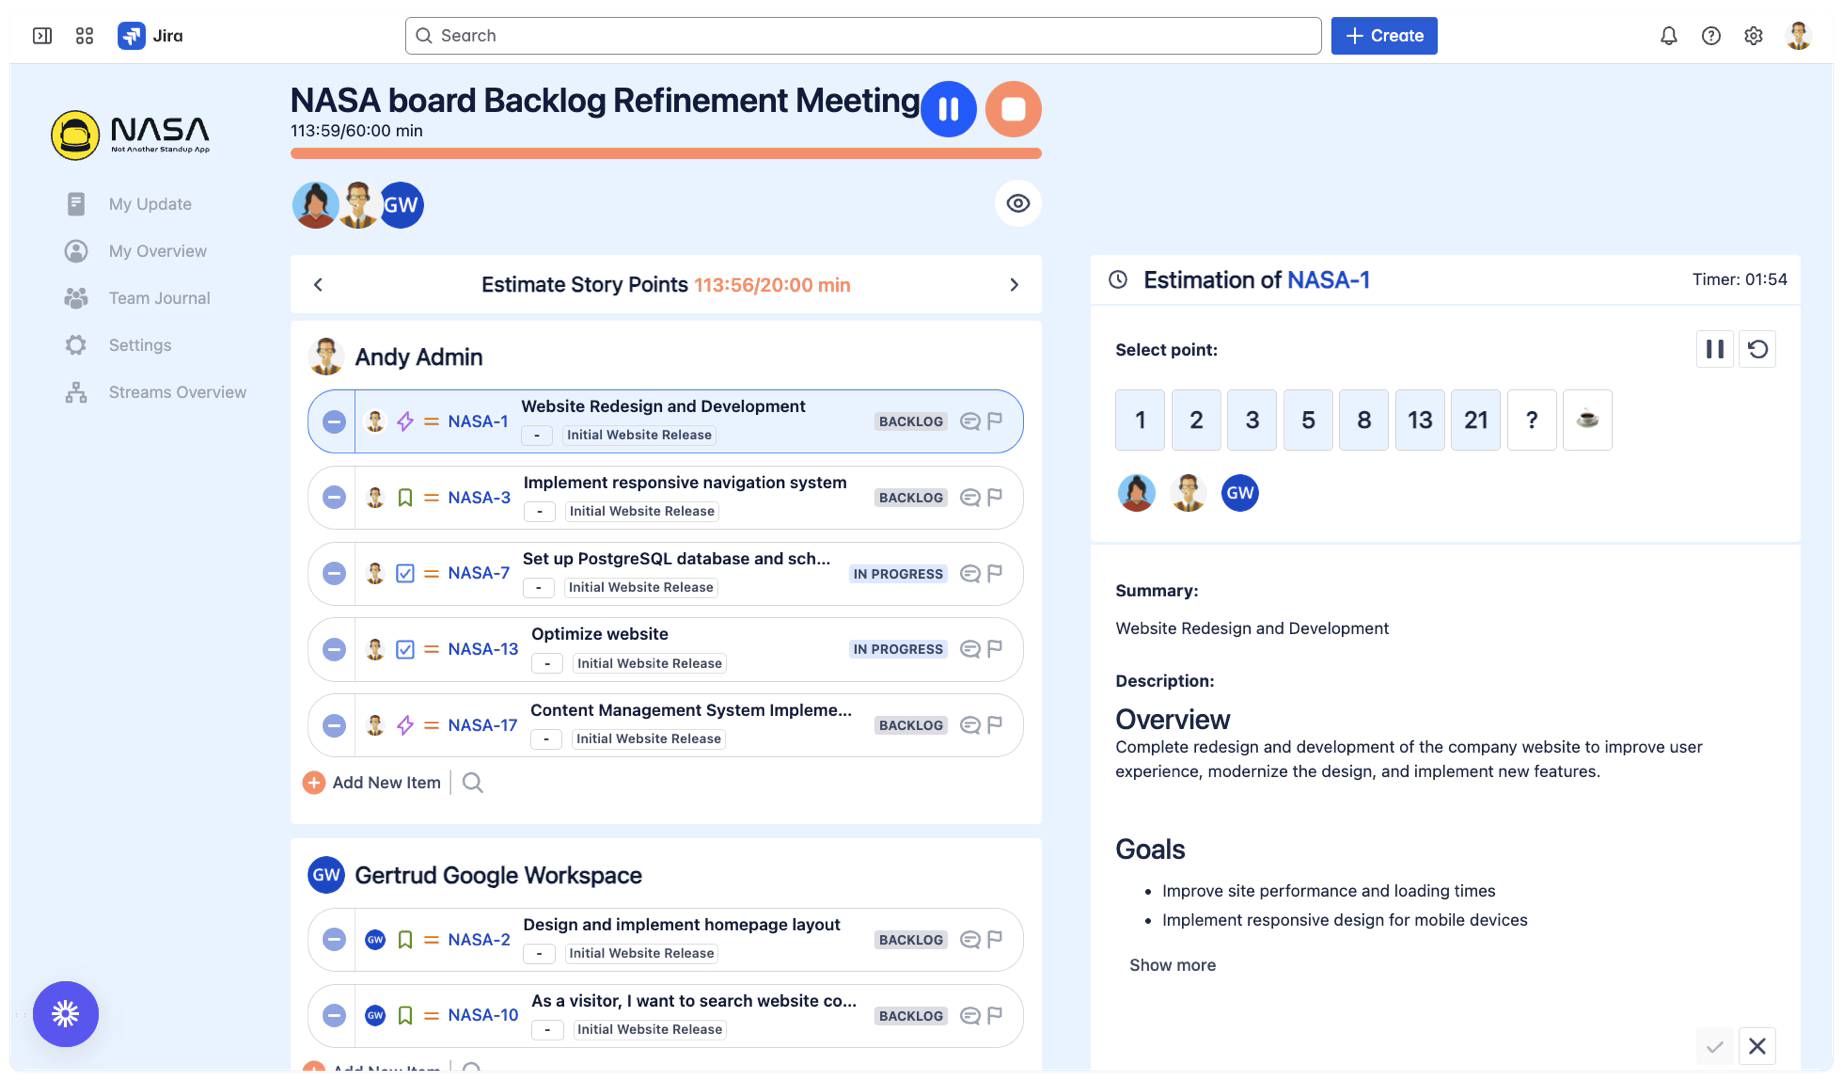Viewport: 1843px width, 1080px height.
Task: Go to the previous meeting step chevron
Action: [x=318, y=285]
